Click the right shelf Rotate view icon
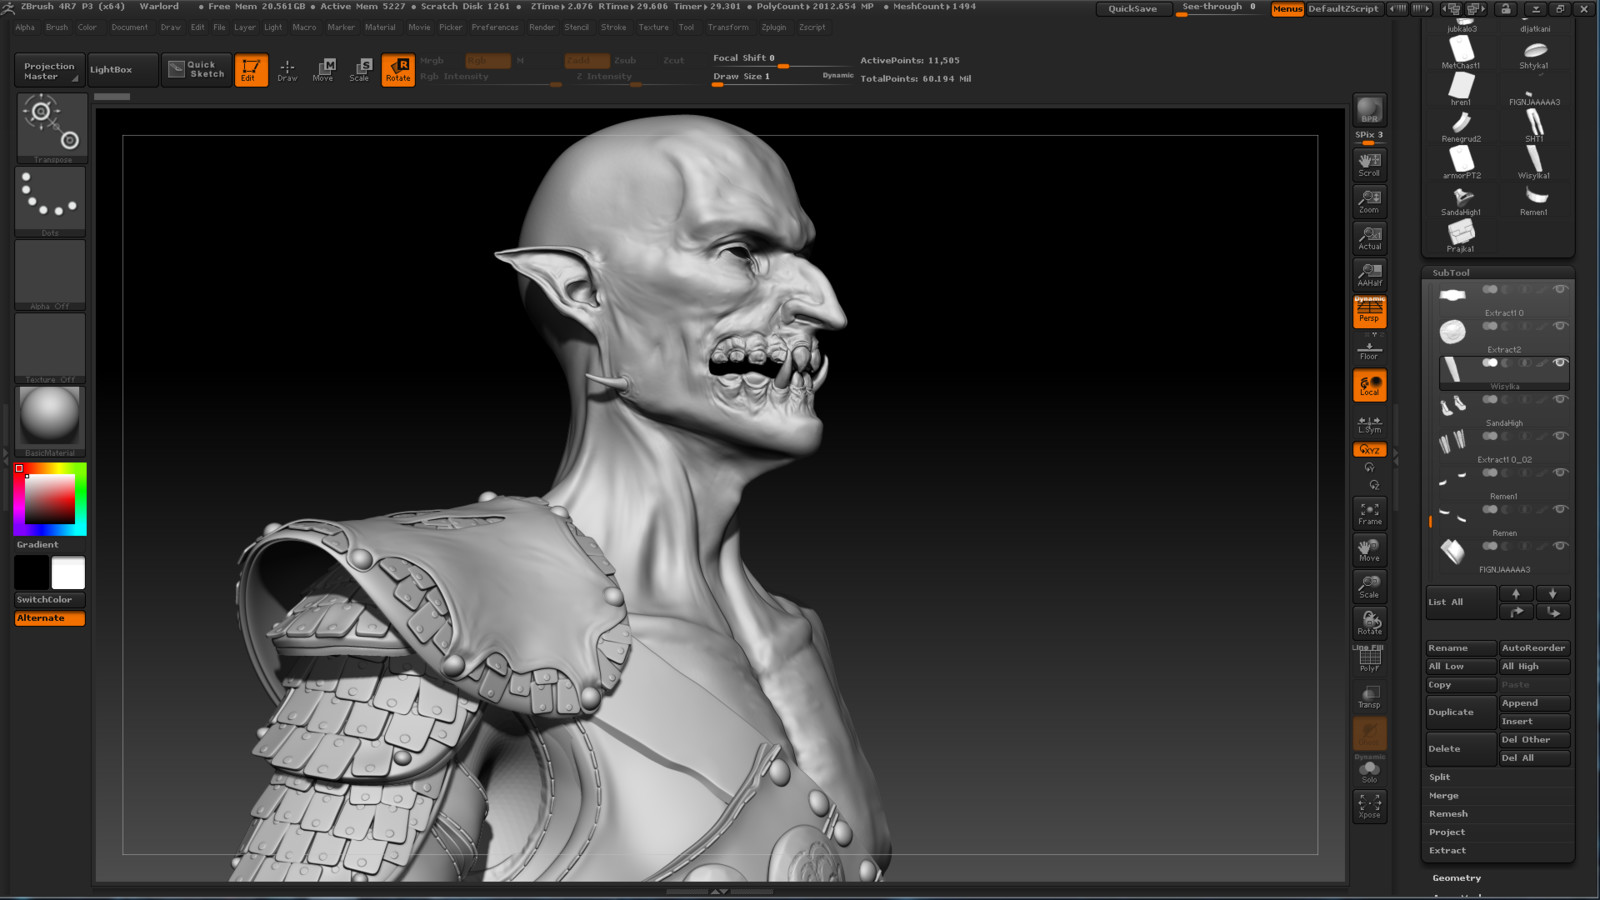The image size is (1600, 900). coord(1369,623)
